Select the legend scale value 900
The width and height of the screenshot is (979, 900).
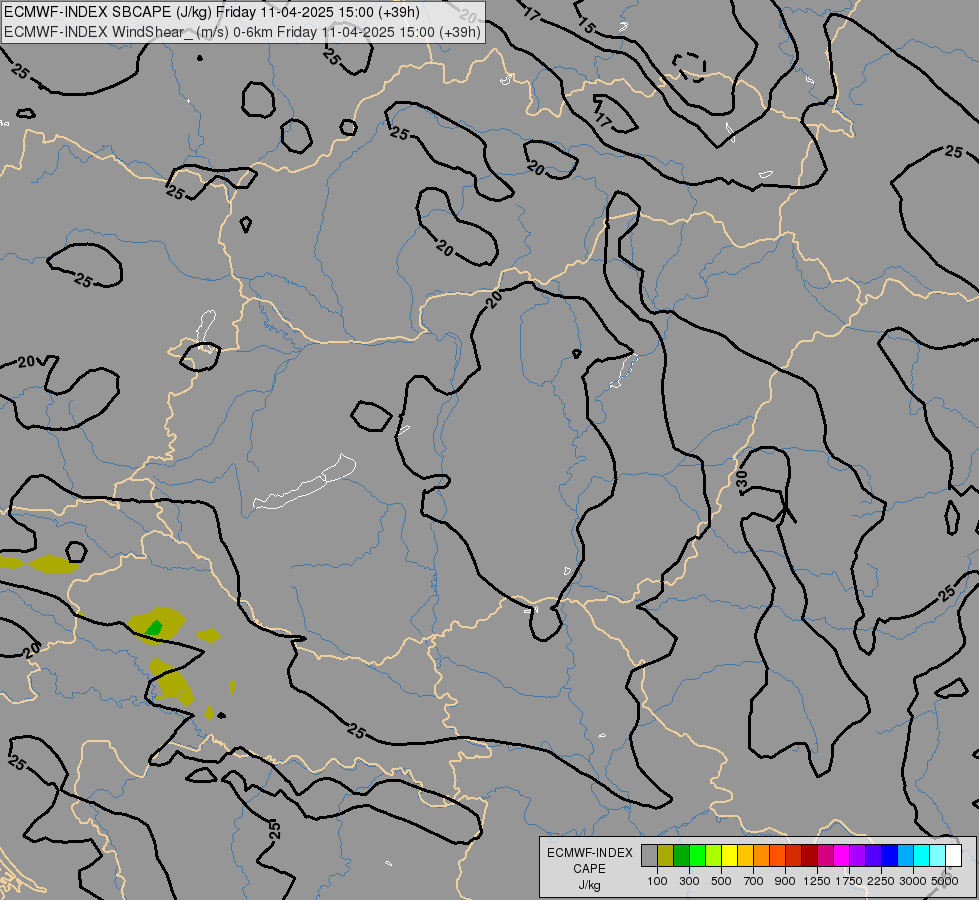point(785,881)
